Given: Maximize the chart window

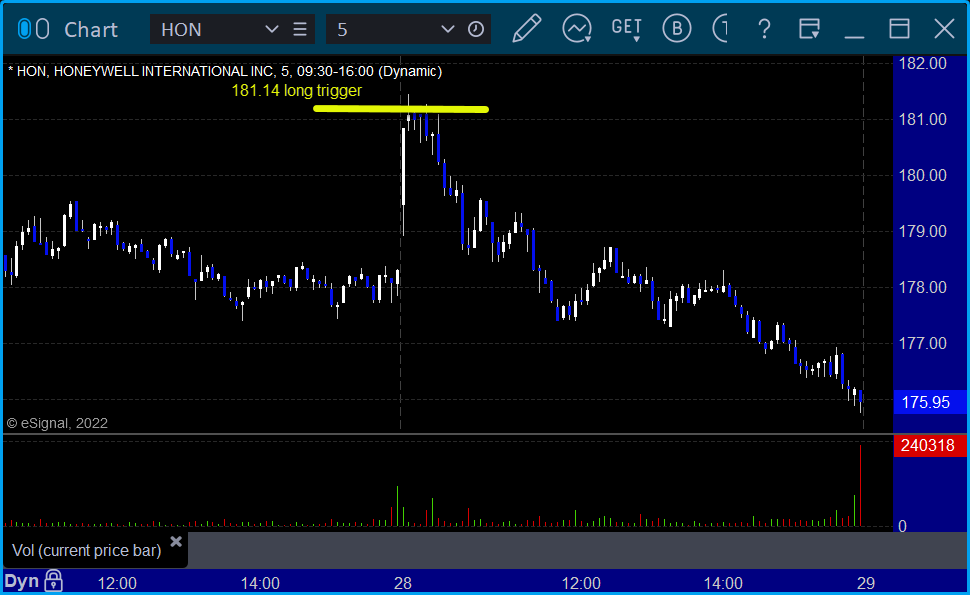Looking at the screenshot, I should [x=899, y=28].
